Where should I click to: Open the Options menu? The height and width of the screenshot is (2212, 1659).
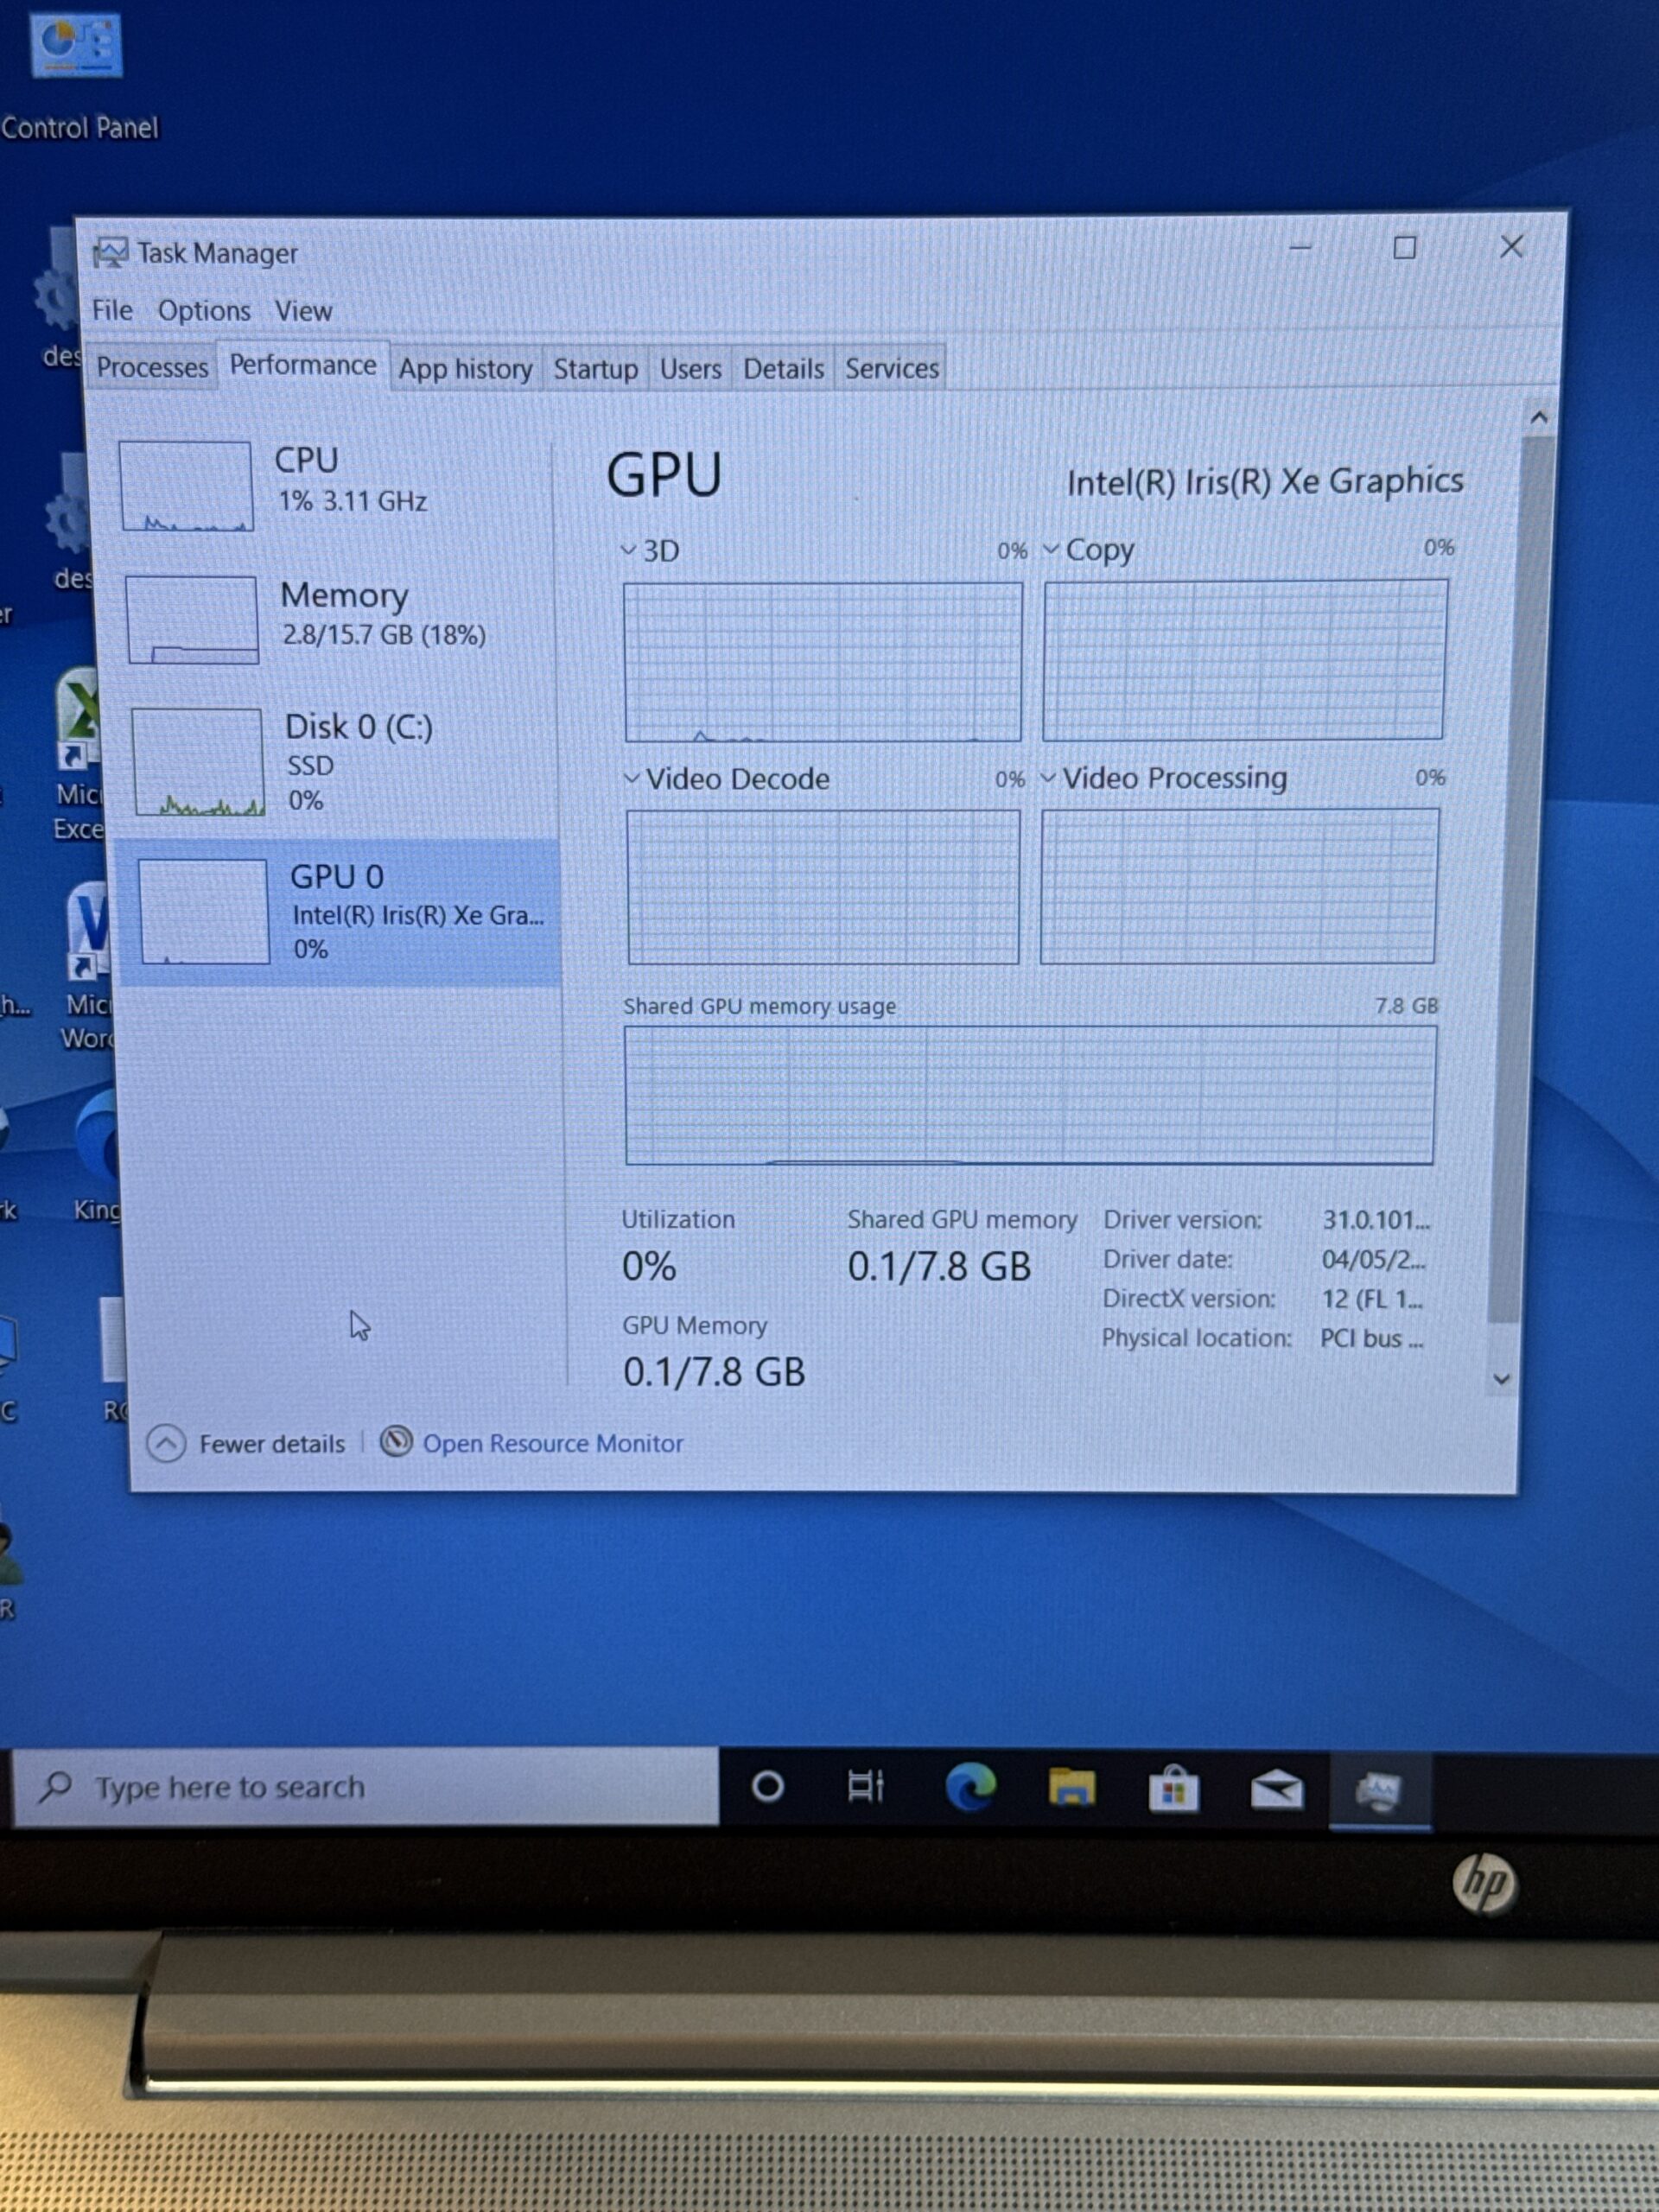click(x=204, y=311)
